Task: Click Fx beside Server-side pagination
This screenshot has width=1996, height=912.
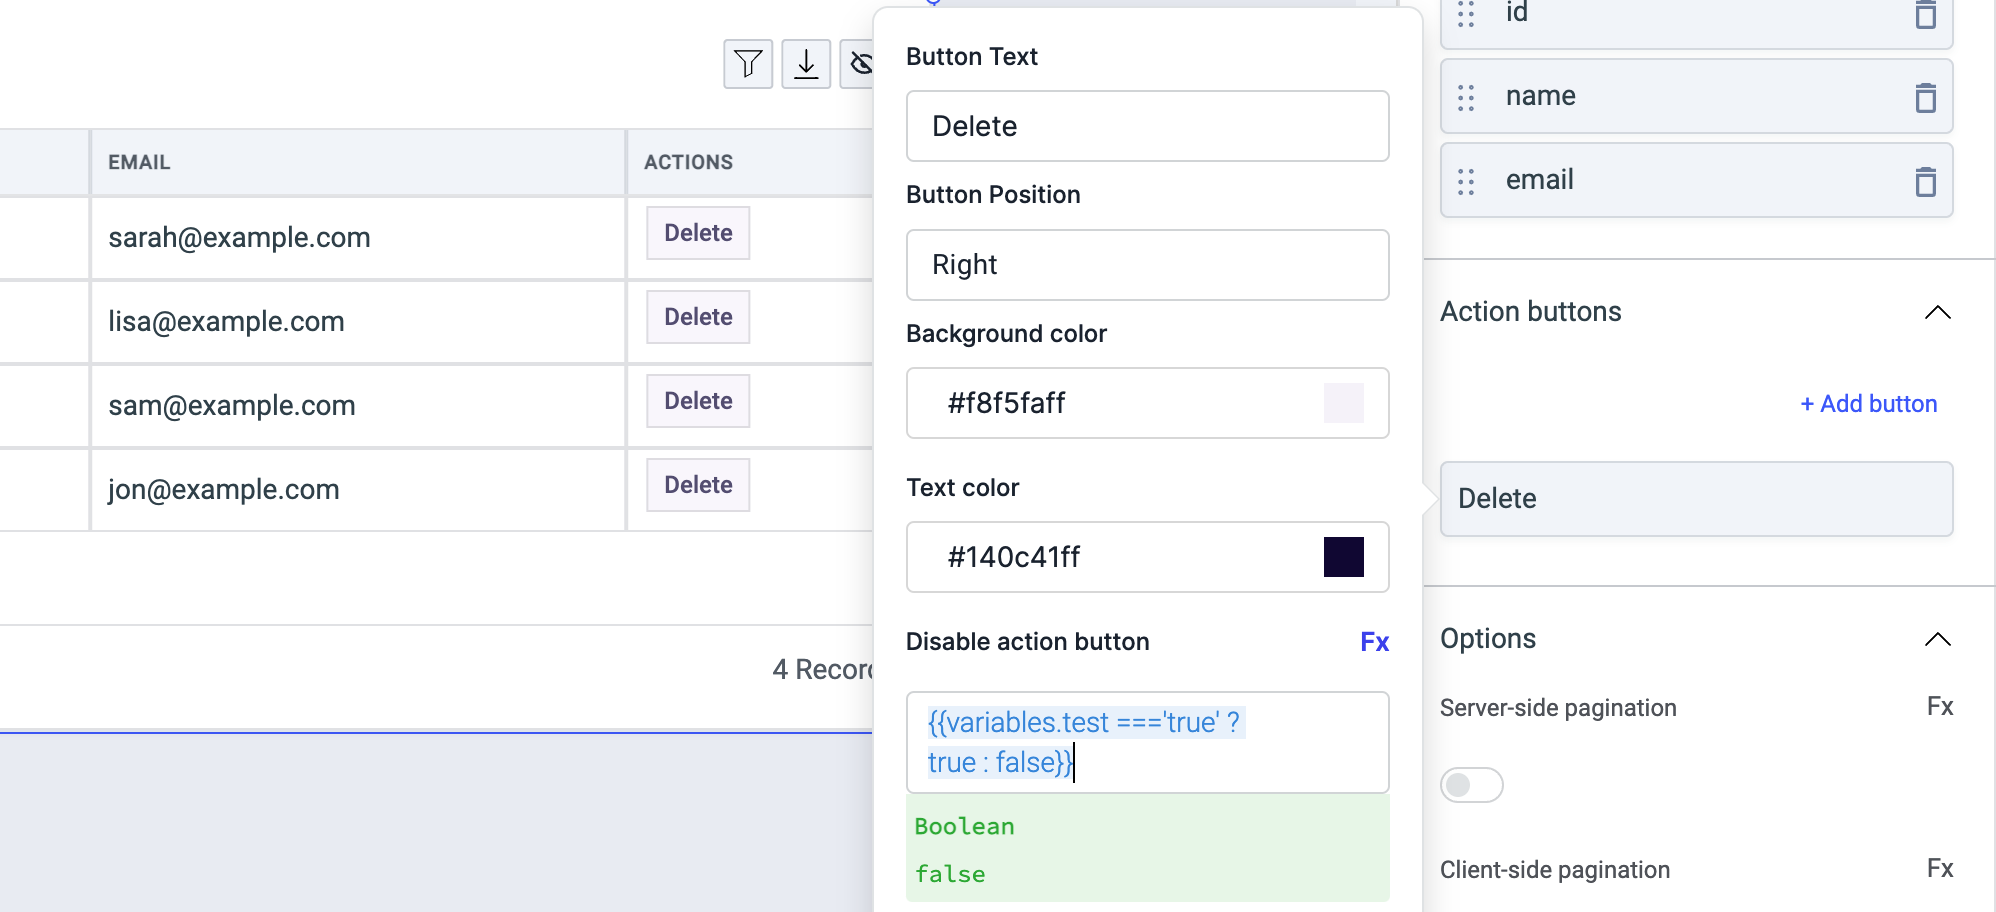Action: tap(1939, 707)
